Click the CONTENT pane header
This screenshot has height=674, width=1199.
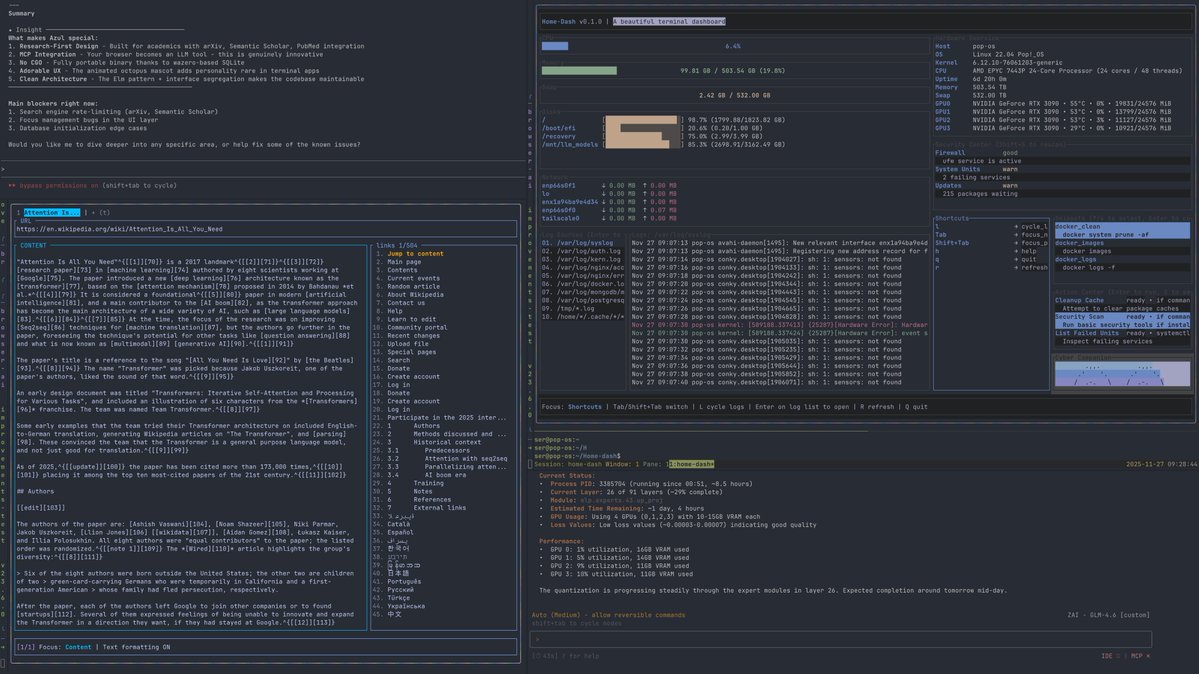[33, 246]
